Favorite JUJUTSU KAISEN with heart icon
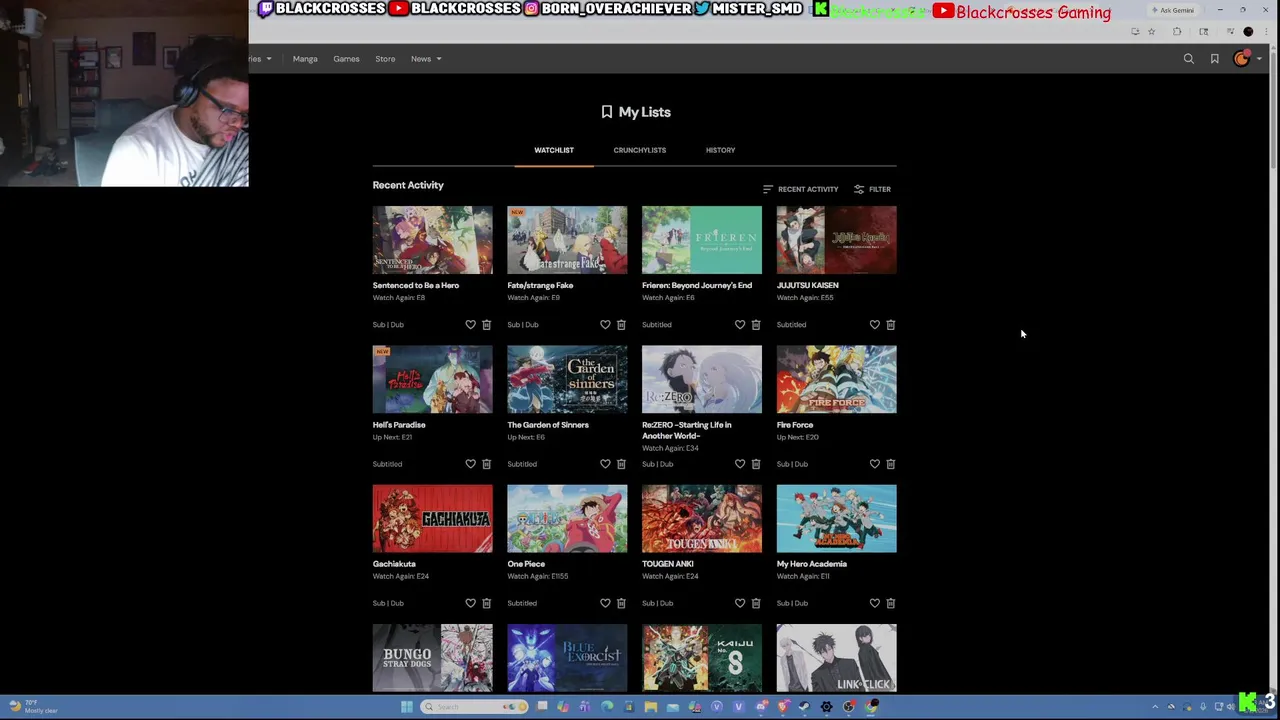Image resolution: width=1280 pixels, height=720 pixels. pos(874,325)
